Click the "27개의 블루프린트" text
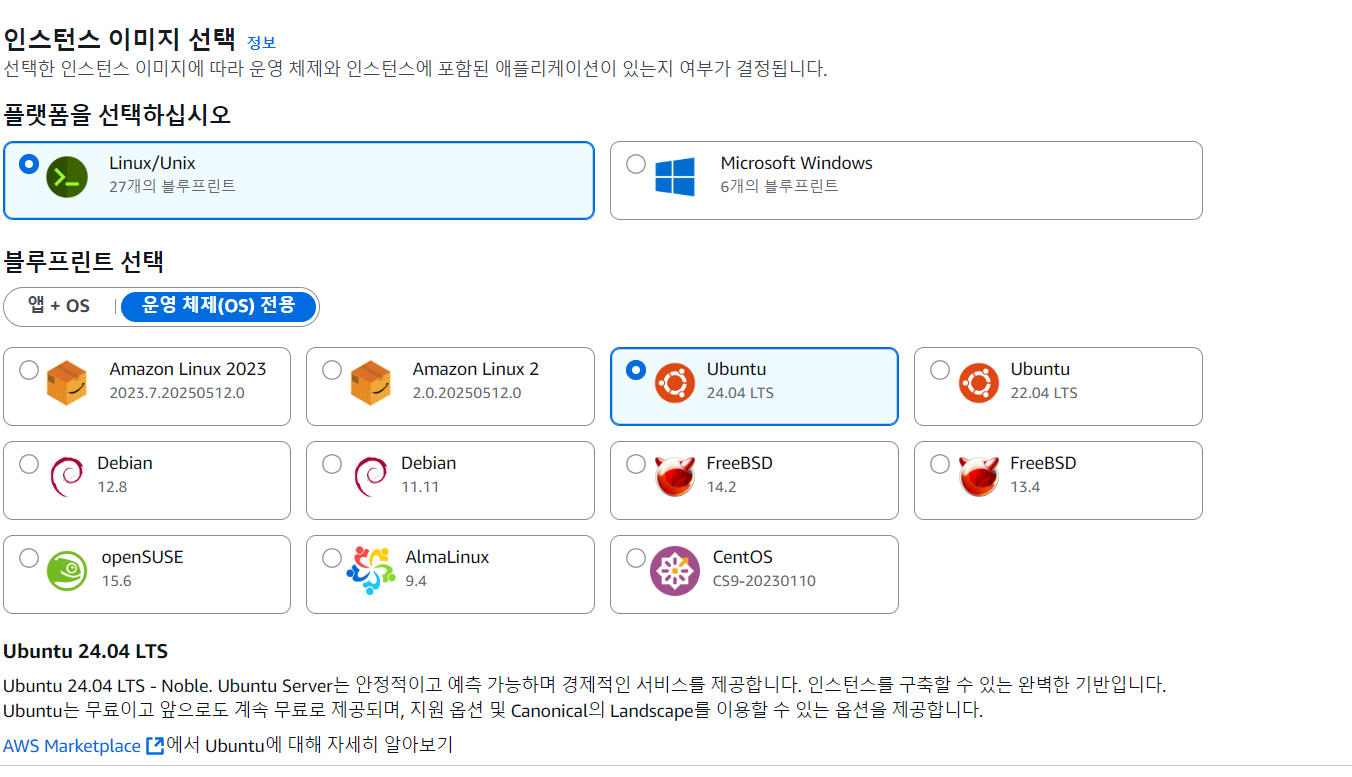This screenshot has width=1352, height=777. click(x=172, y=186)
